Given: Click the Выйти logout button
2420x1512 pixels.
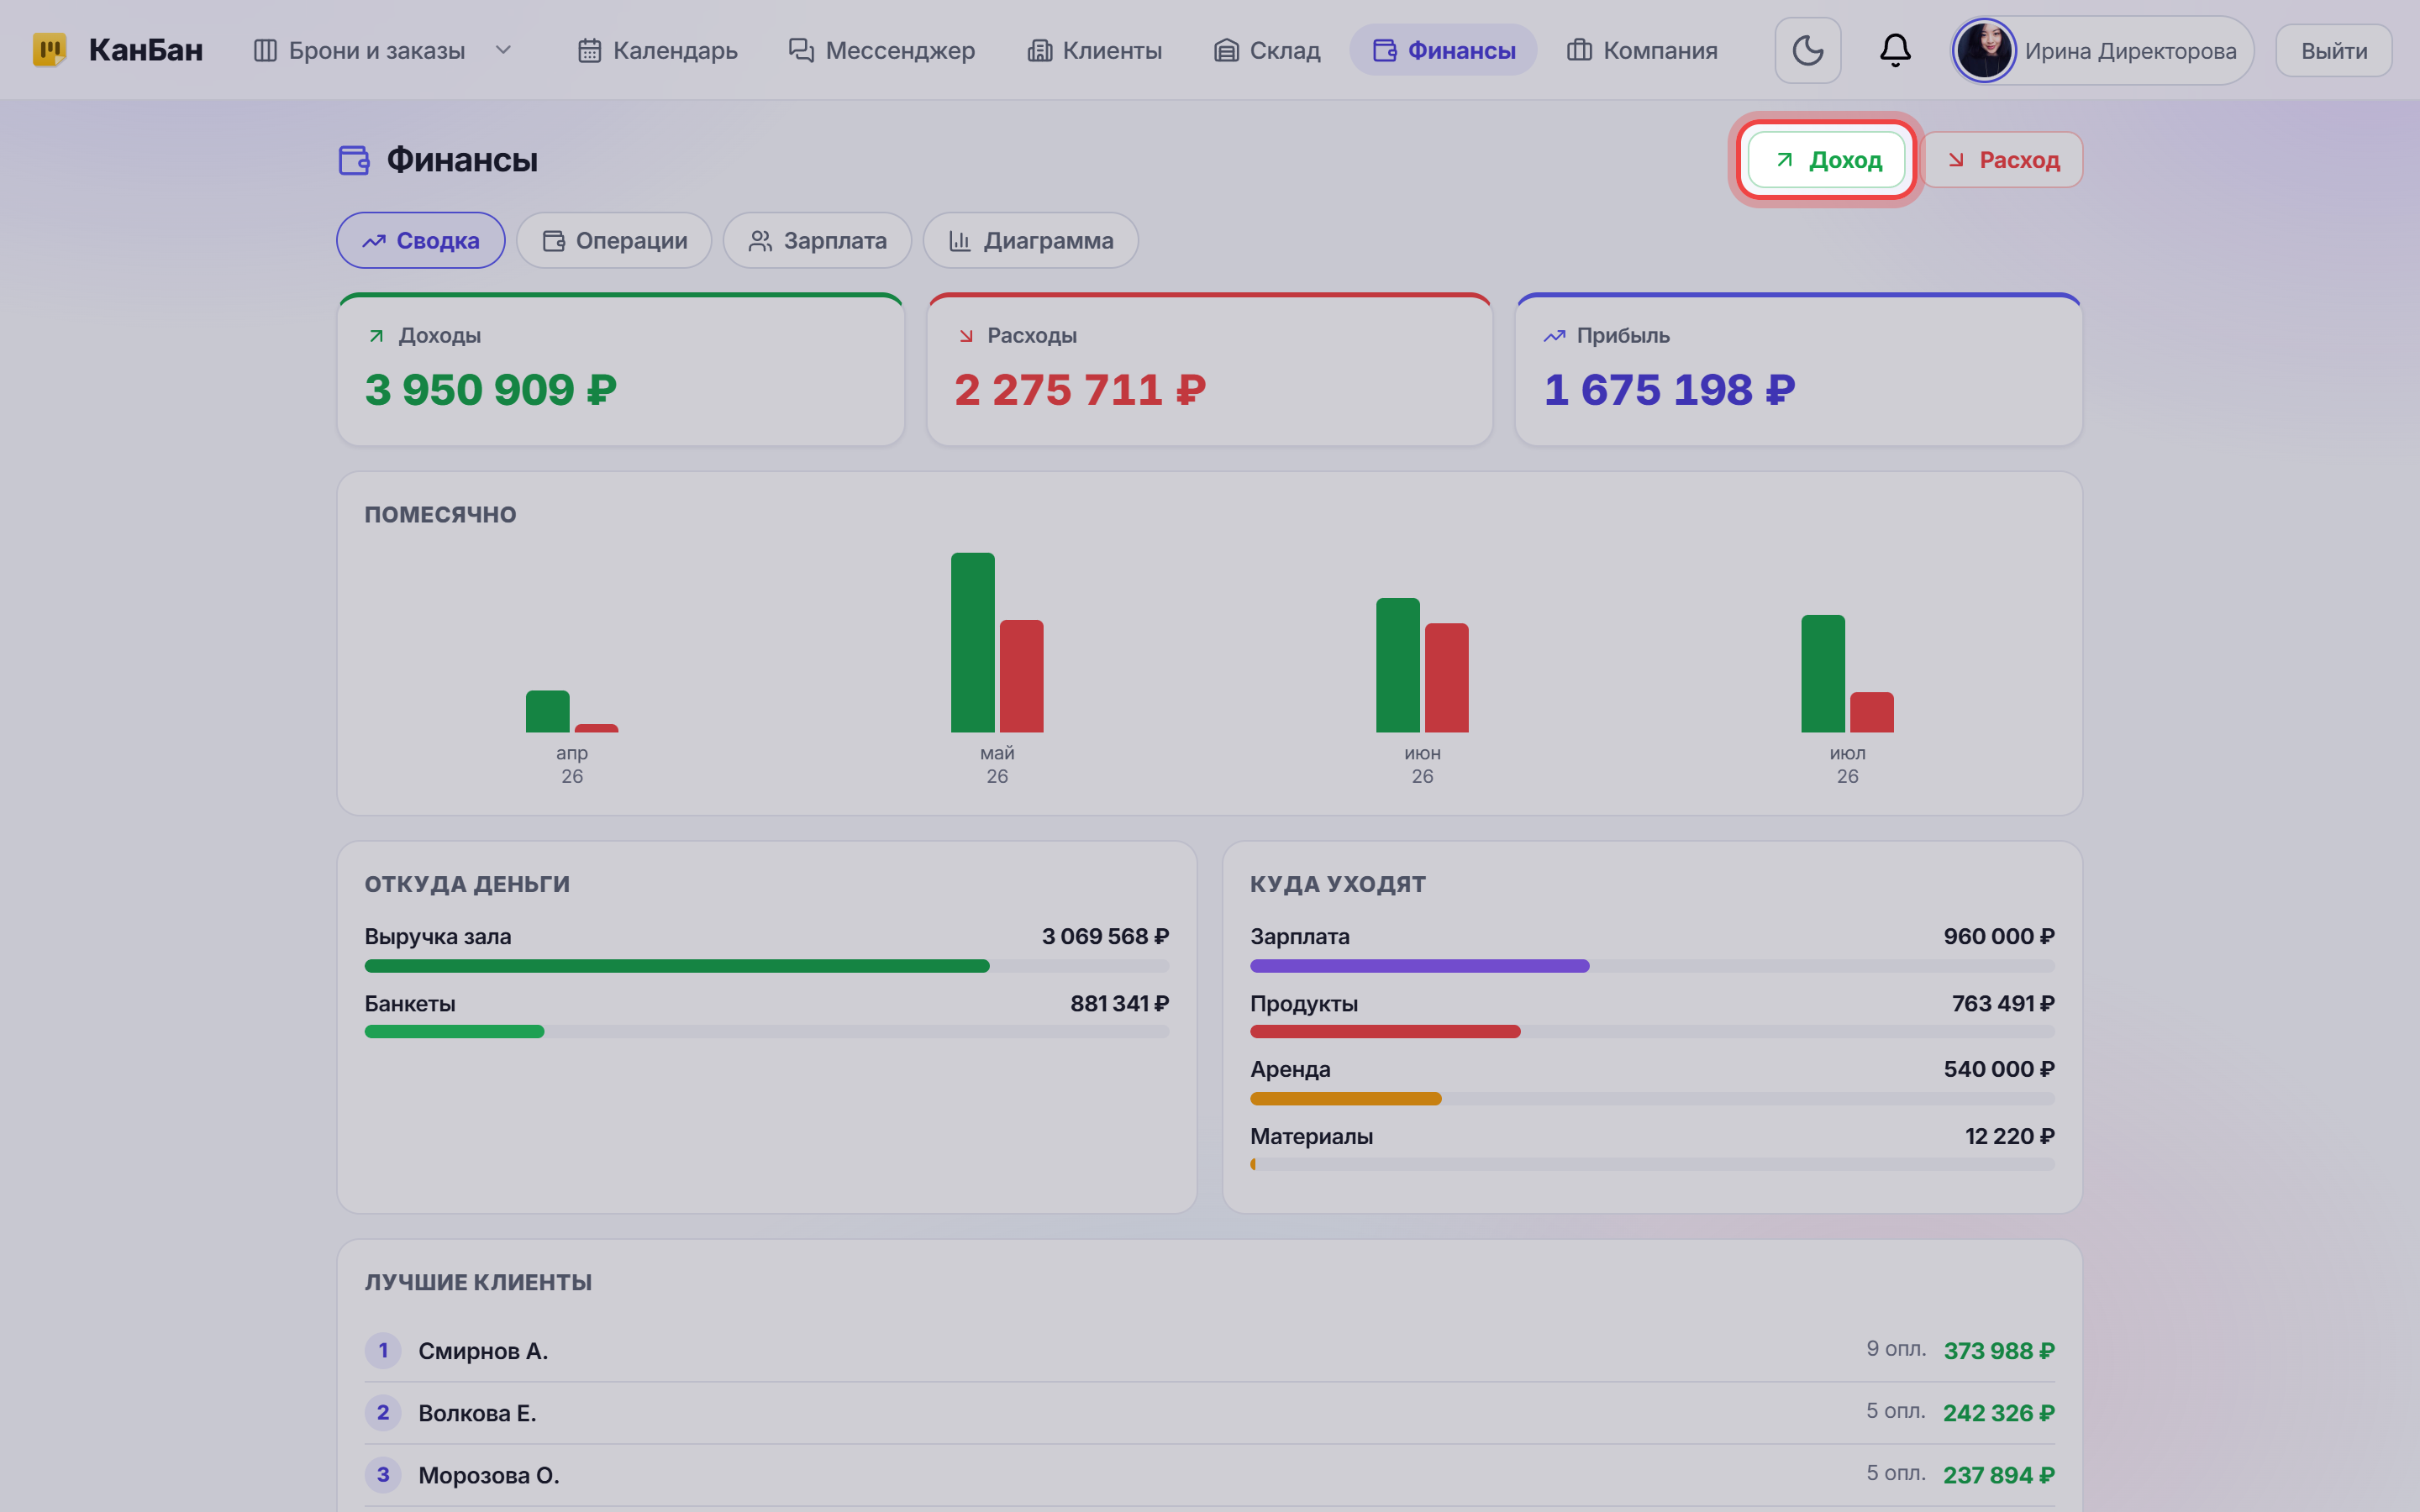Looking at the screenshot, I should [x=2333, y=50].
